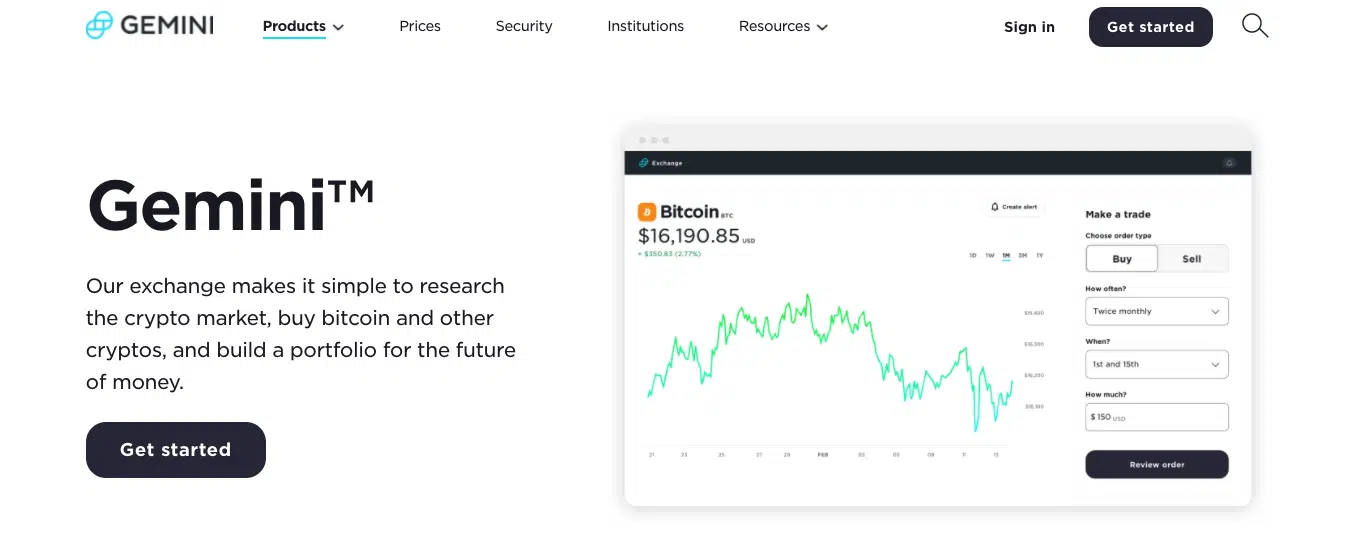
Task: Click the $150 amount input field
Action: (x=1157, y=417)
